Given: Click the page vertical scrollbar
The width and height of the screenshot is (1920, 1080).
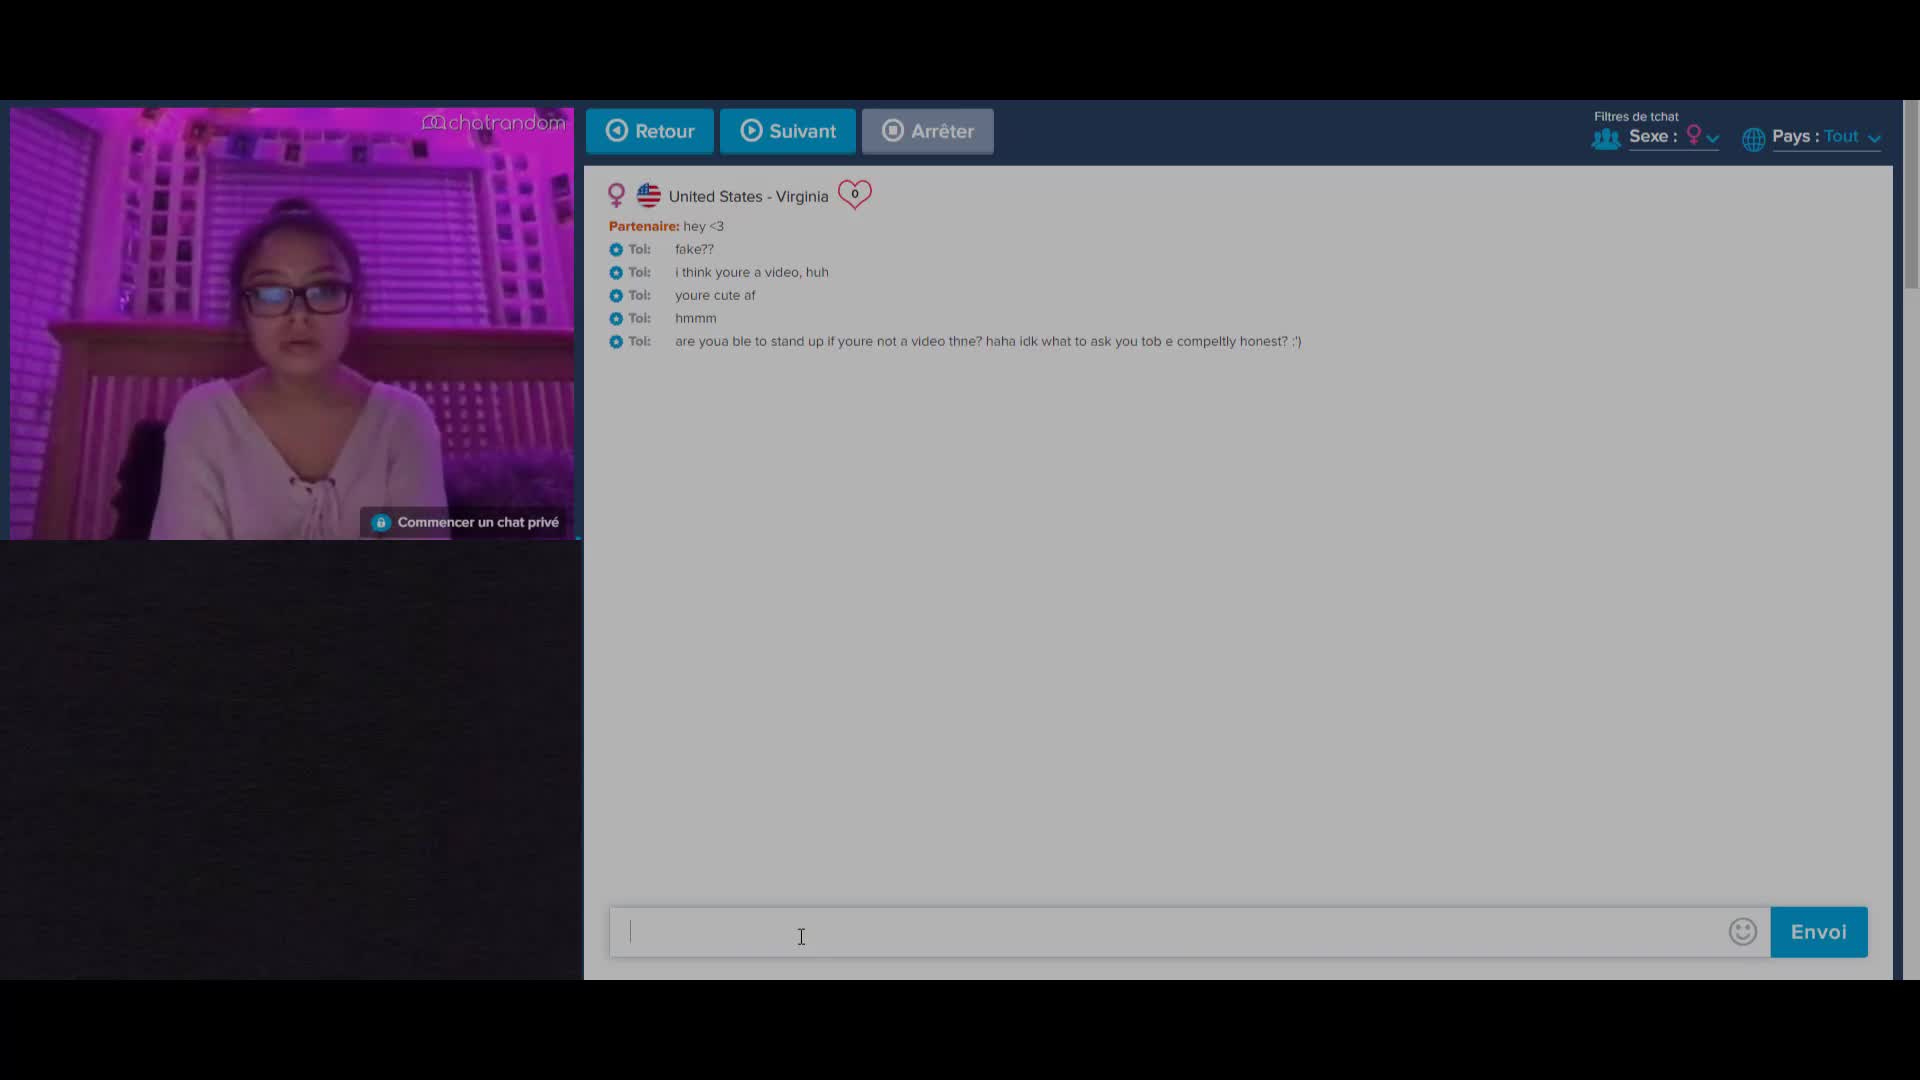Looking at the screenshot, I should [1911, 195].
